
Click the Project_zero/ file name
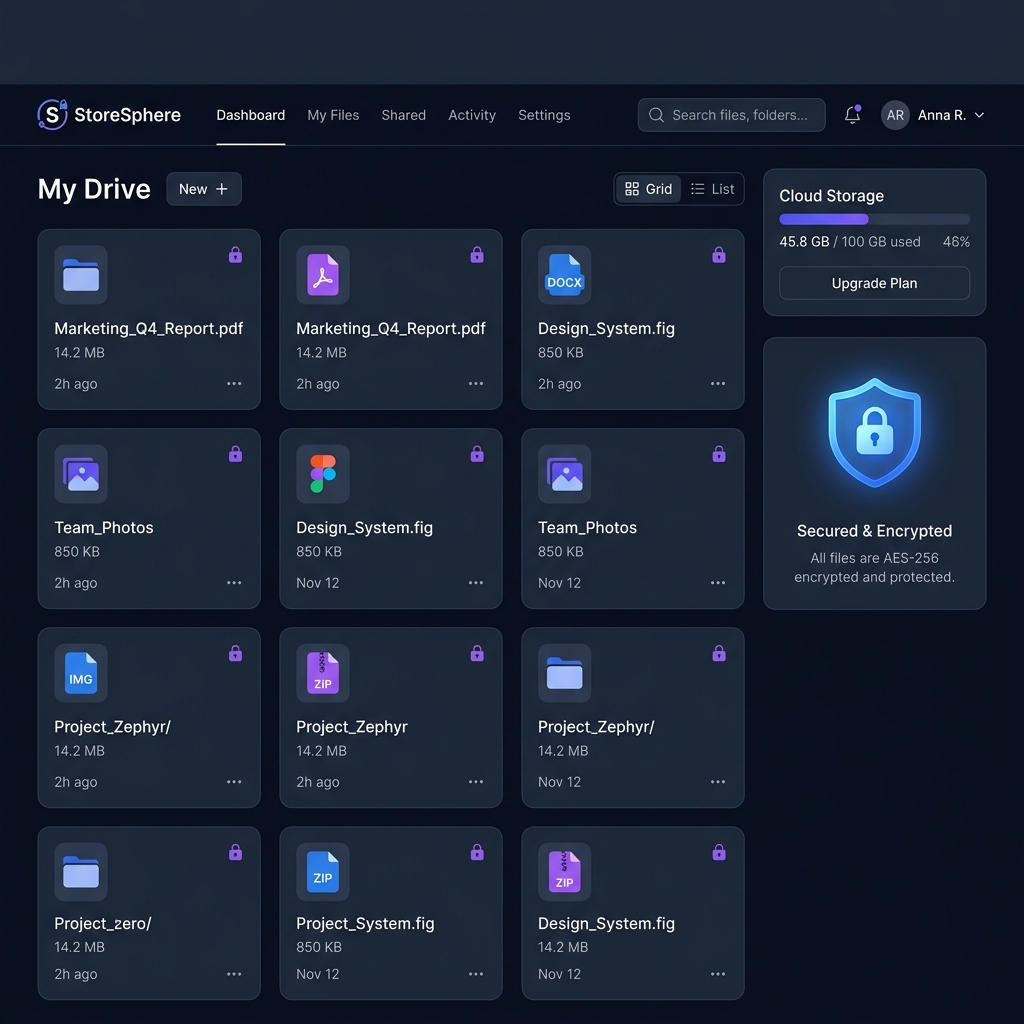point(103,923)
